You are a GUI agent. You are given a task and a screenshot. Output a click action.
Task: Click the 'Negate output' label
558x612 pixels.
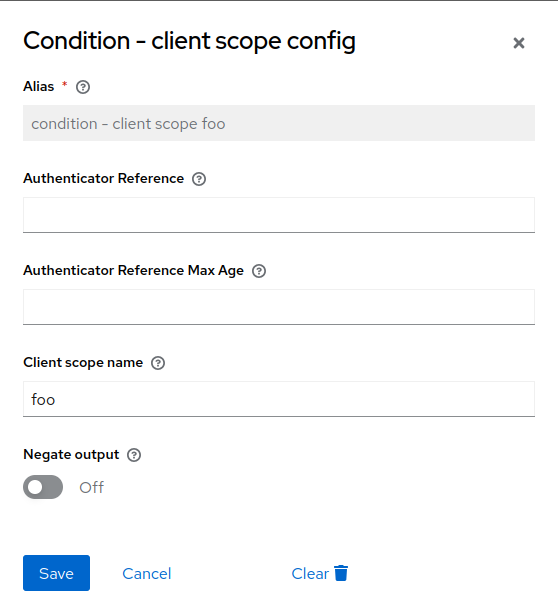click(x=71, y=455)
